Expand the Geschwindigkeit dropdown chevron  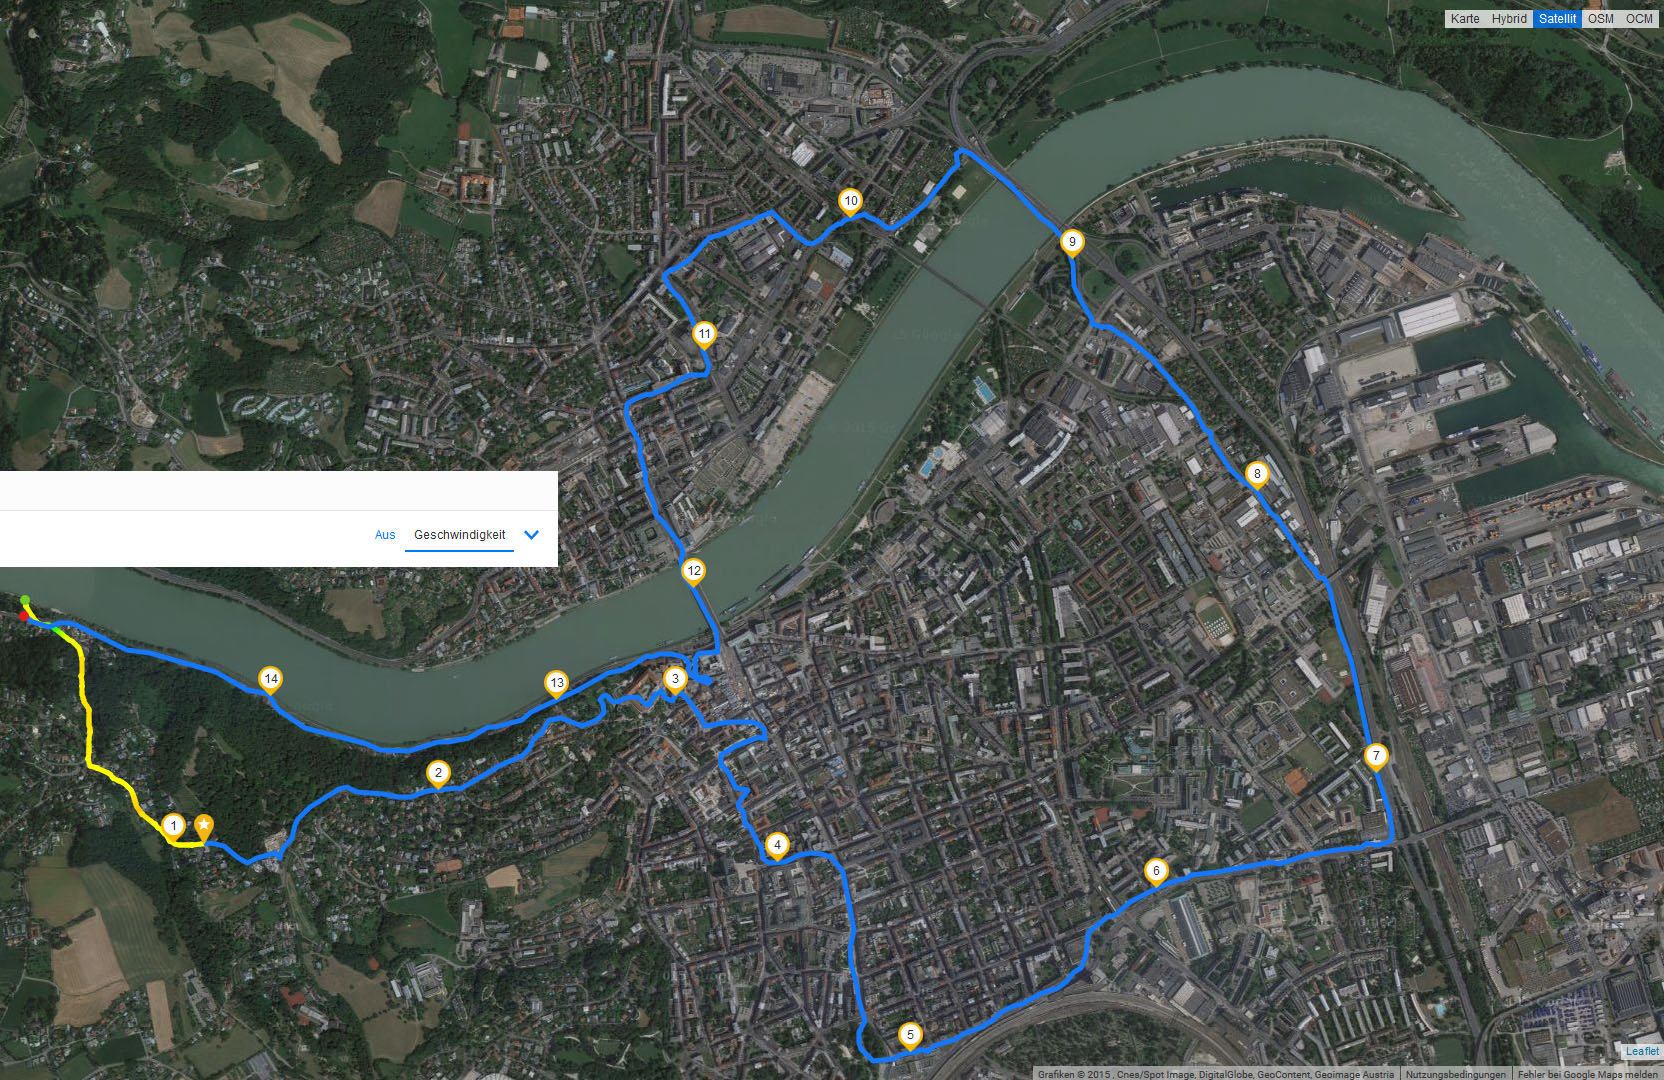point(532,535)
